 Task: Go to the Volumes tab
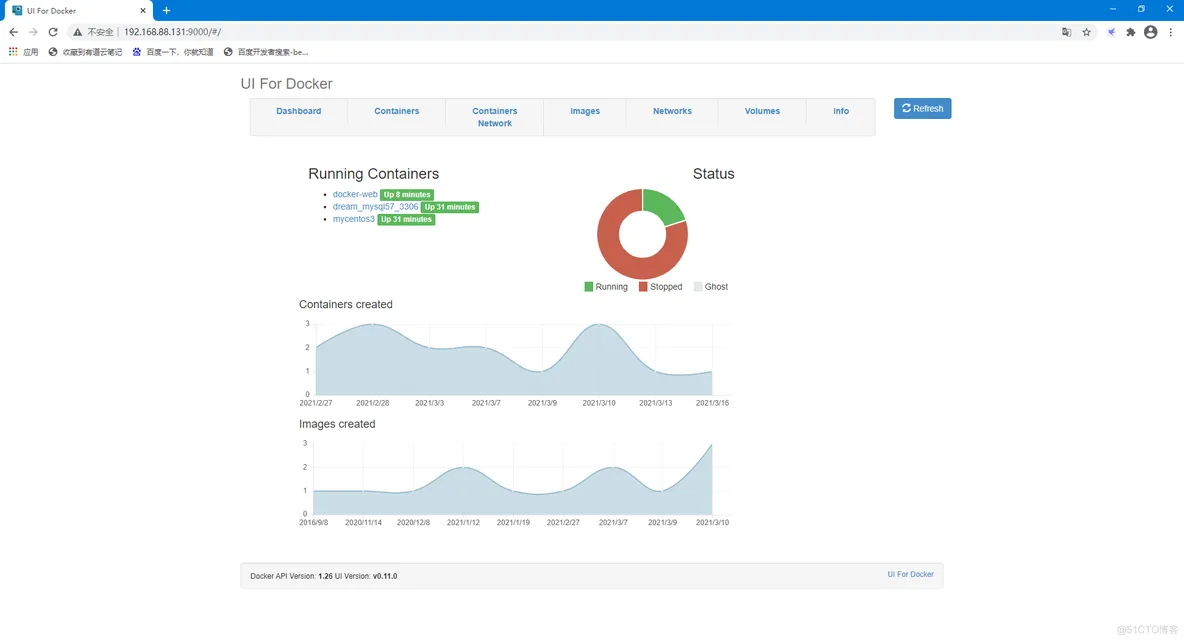click(x=762, y=111)
